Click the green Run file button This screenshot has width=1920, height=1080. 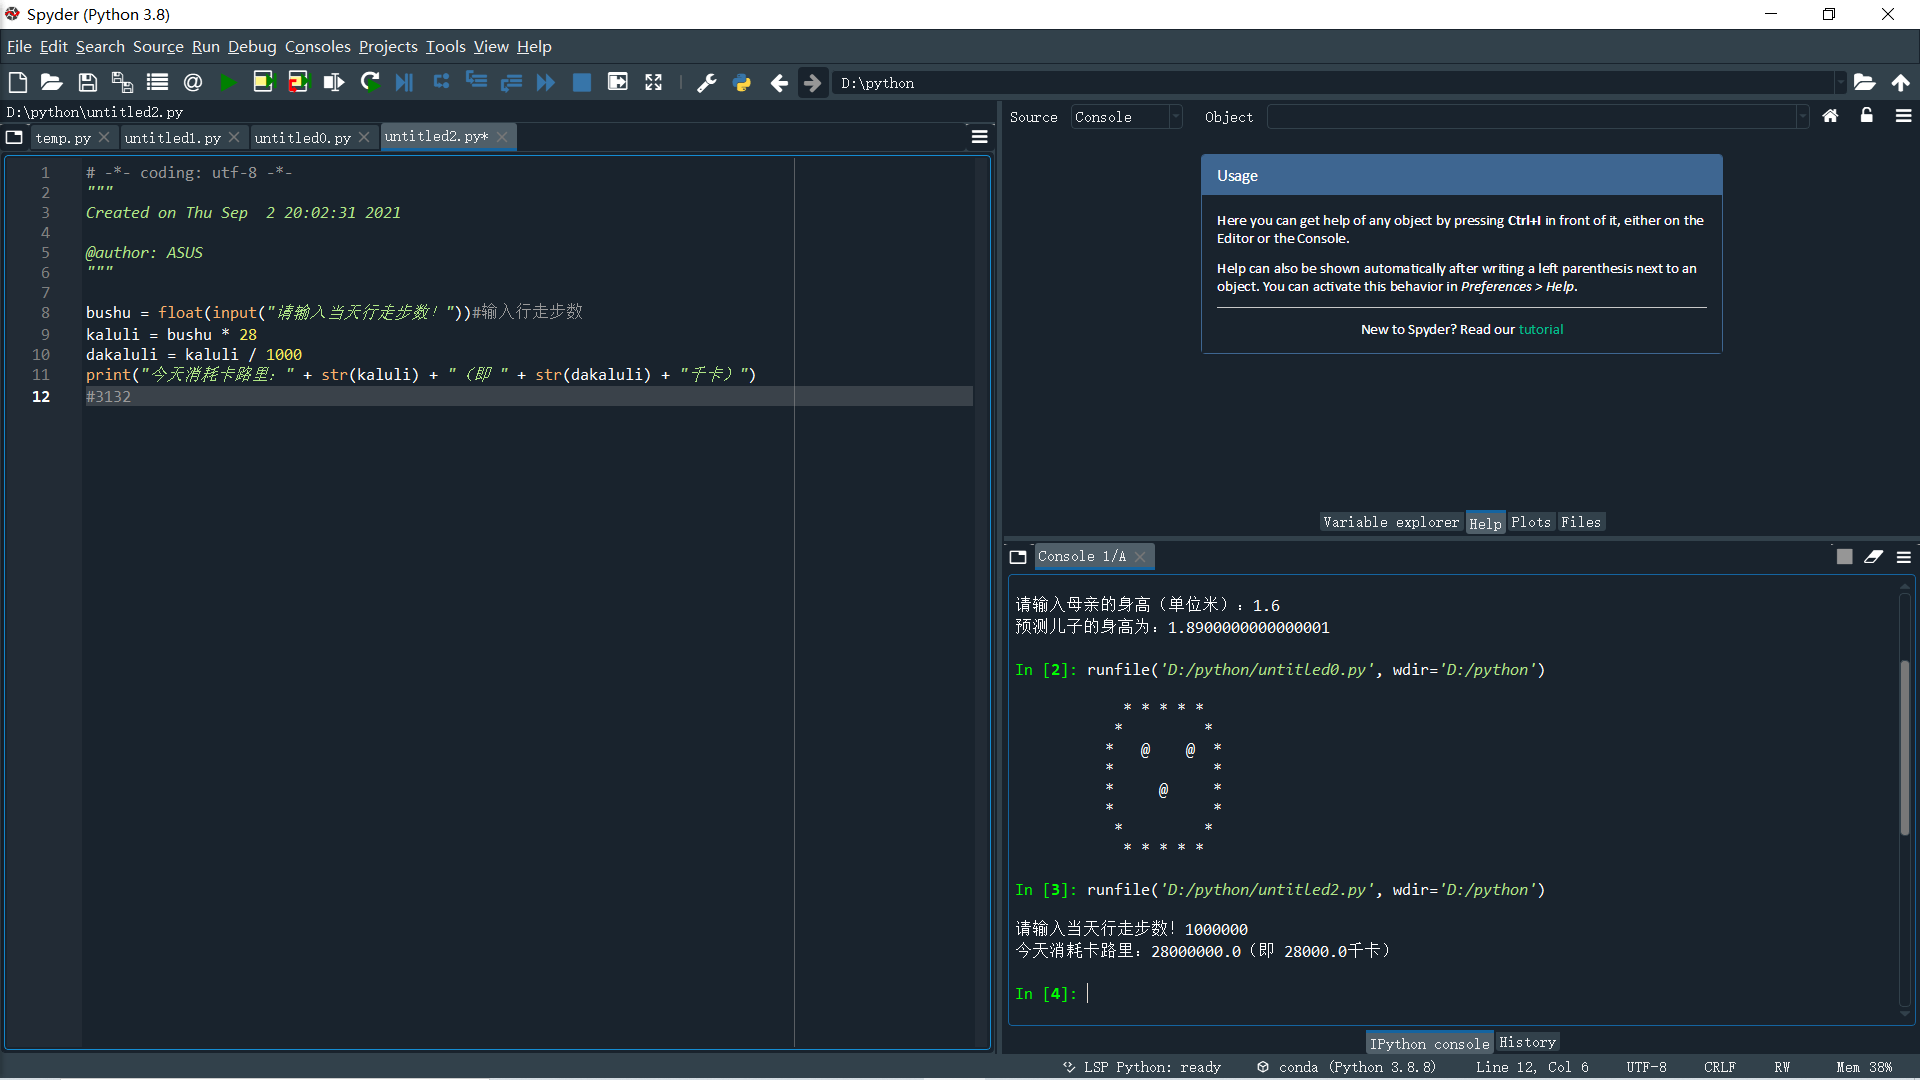pos(228,83)
